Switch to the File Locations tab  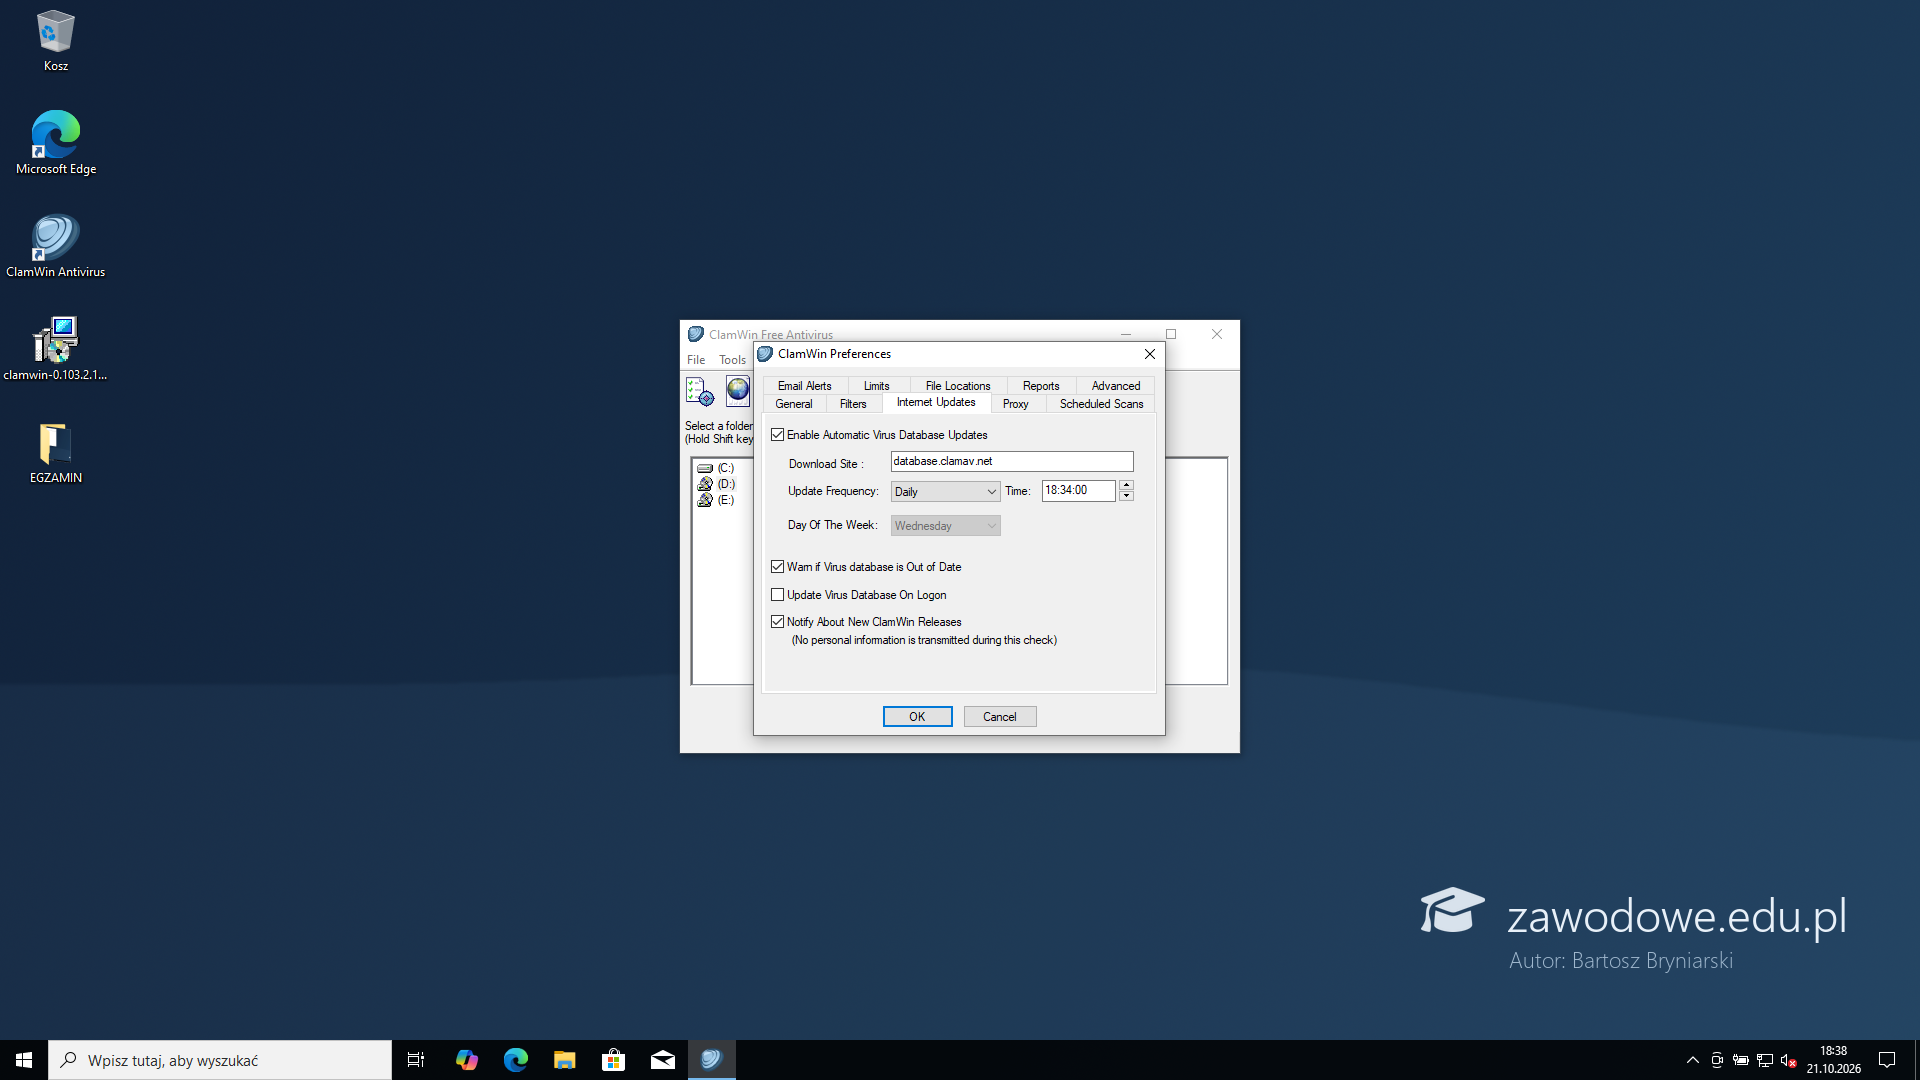pos(958,386)
